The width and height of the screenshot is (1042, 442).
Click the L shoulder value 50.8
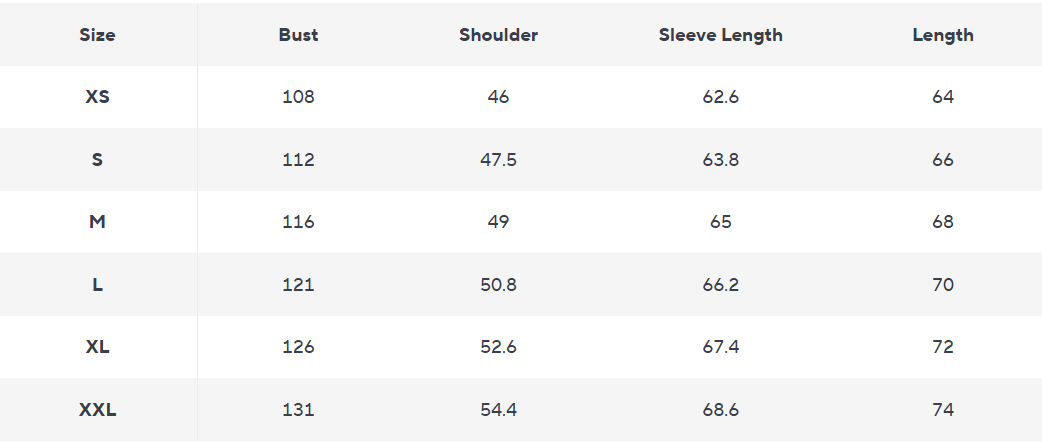click(498, 285)
